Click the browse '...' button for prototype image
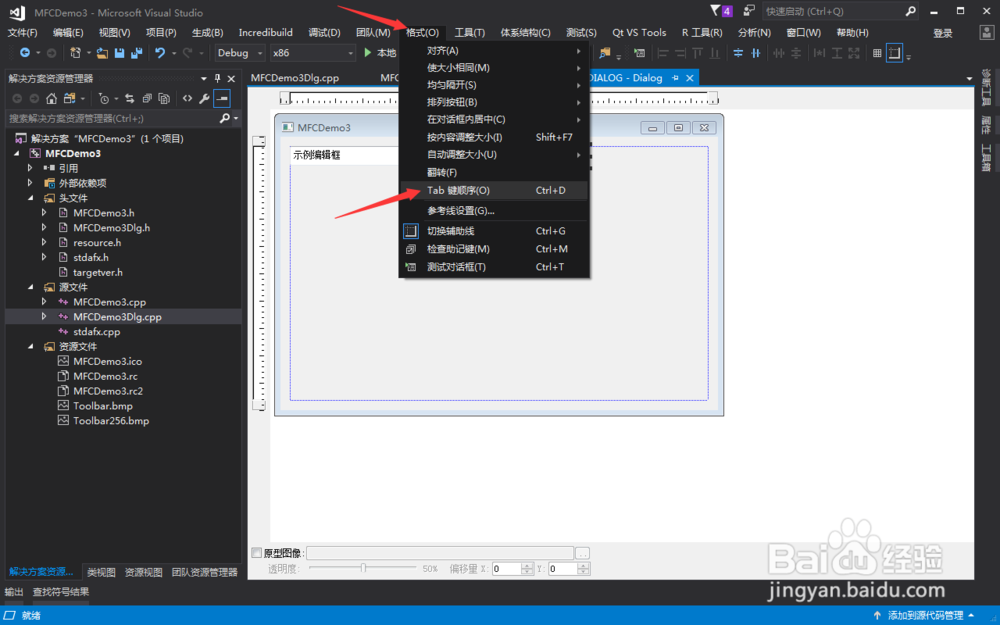The image size is (1000, 625). pyautogui.click(x=582, y=553)
